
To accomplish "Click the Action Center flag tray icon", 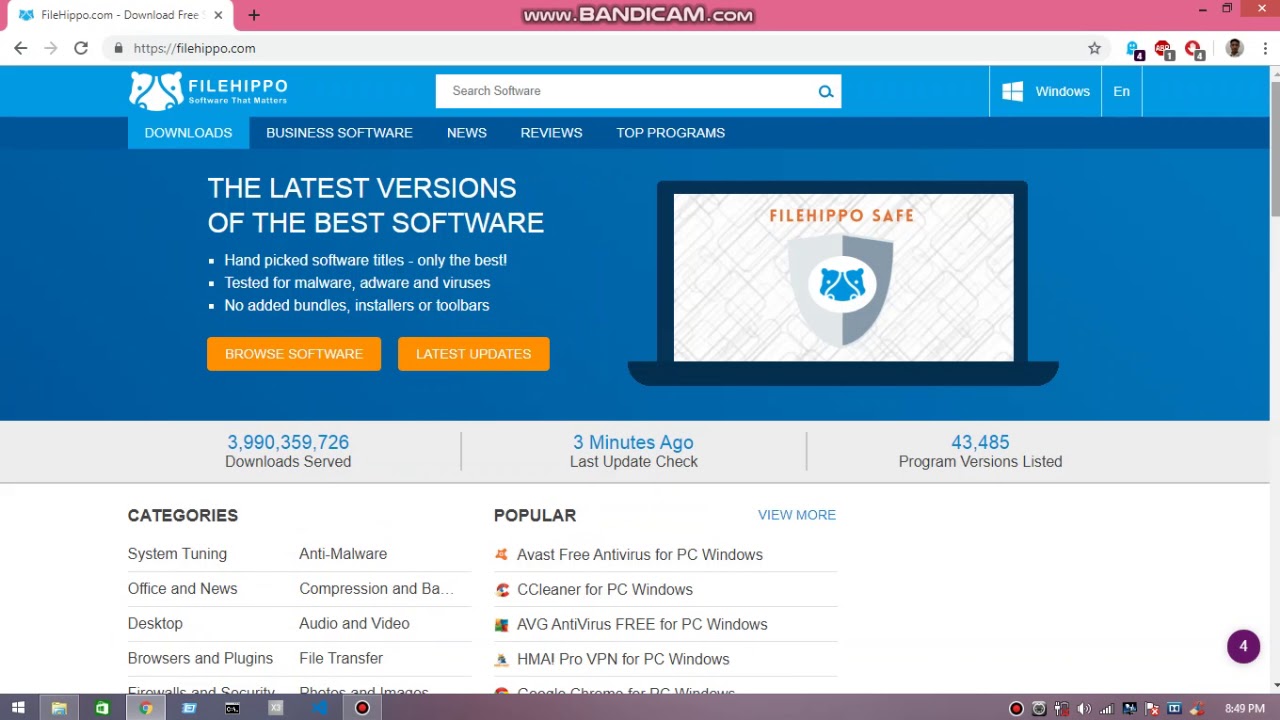I will point(1152,709).
